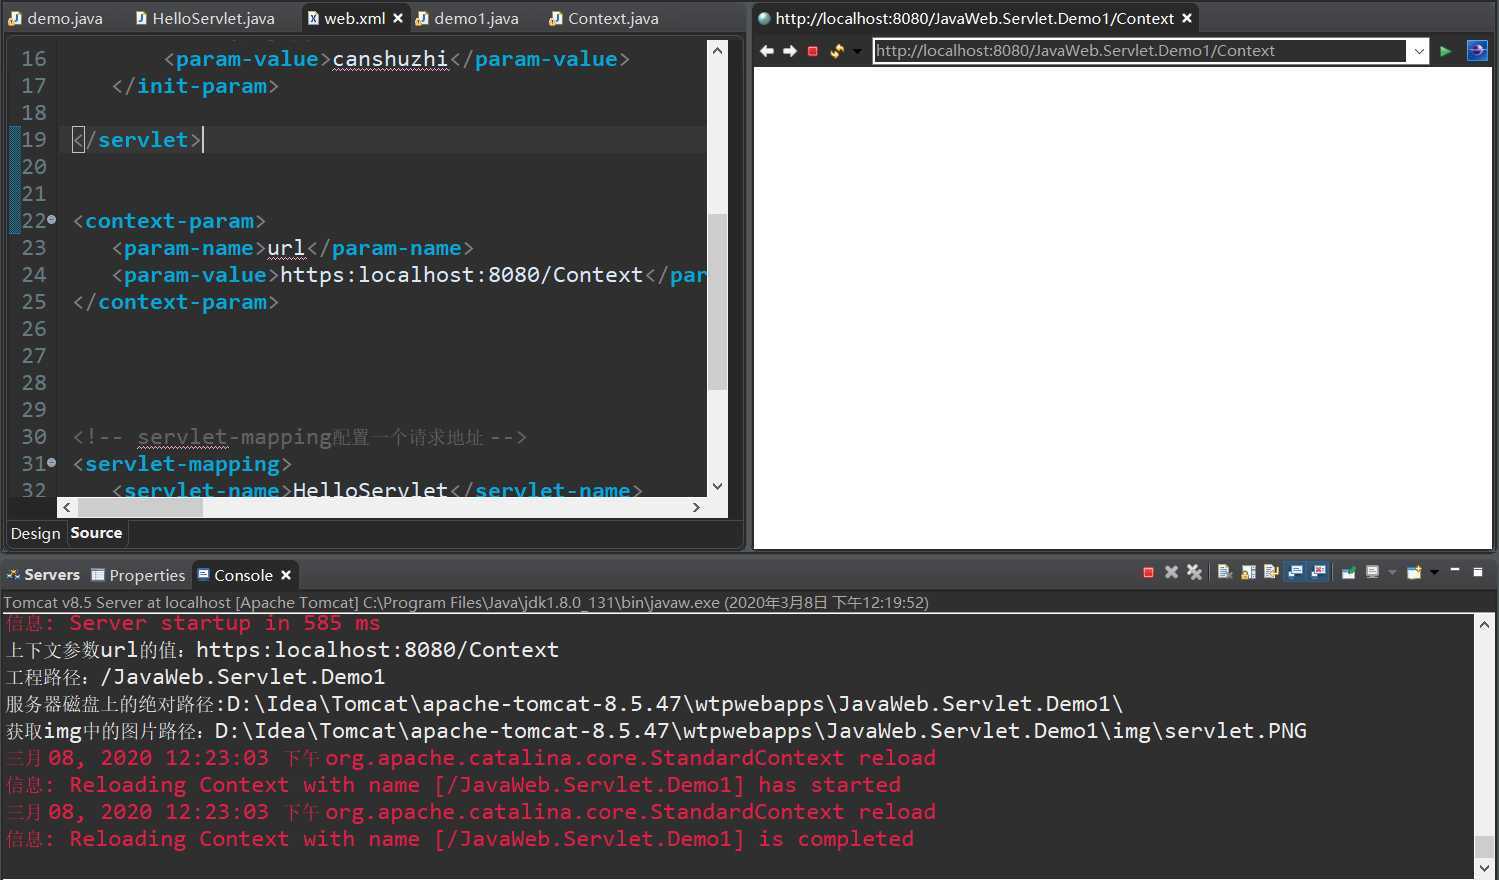Open a new console view icon
The height and width of the screenshot is (880, 1499).
click(1414, 572)
